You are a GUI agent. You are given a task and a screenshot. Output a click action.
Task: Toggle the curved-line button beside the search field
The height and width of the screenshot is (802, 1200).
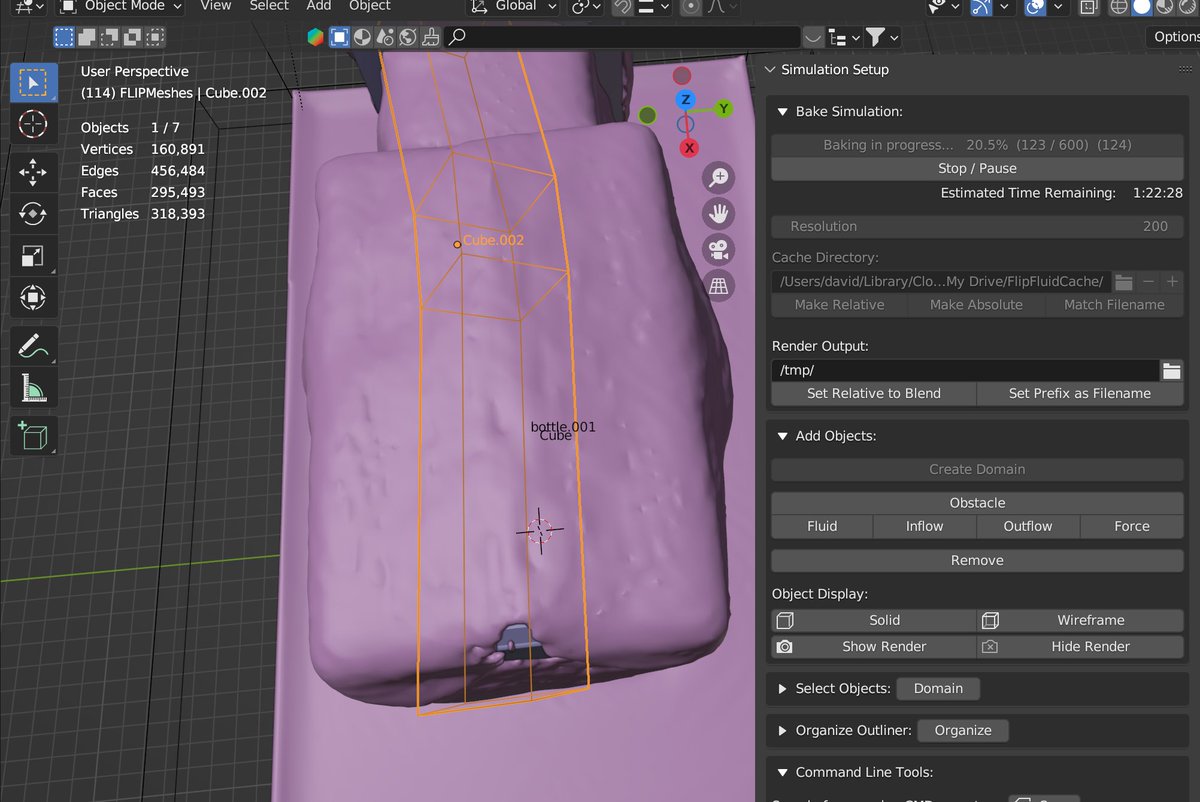click(x=814, y=38)
